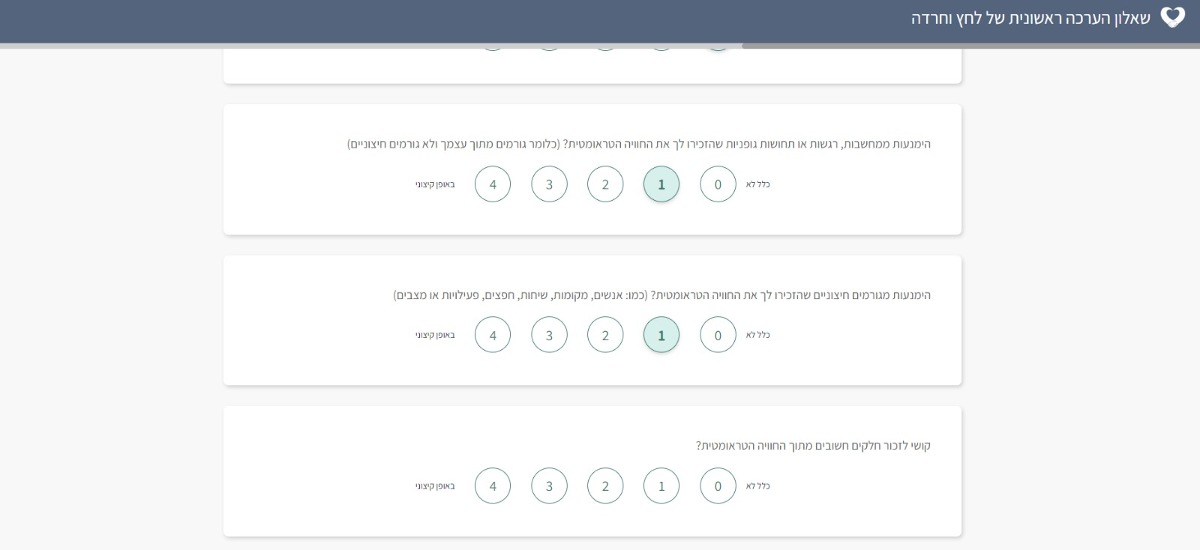1200x550 pixels.
Task: Select 2 for avoiding thoughts and feelings question
Action: pos(605,184)
